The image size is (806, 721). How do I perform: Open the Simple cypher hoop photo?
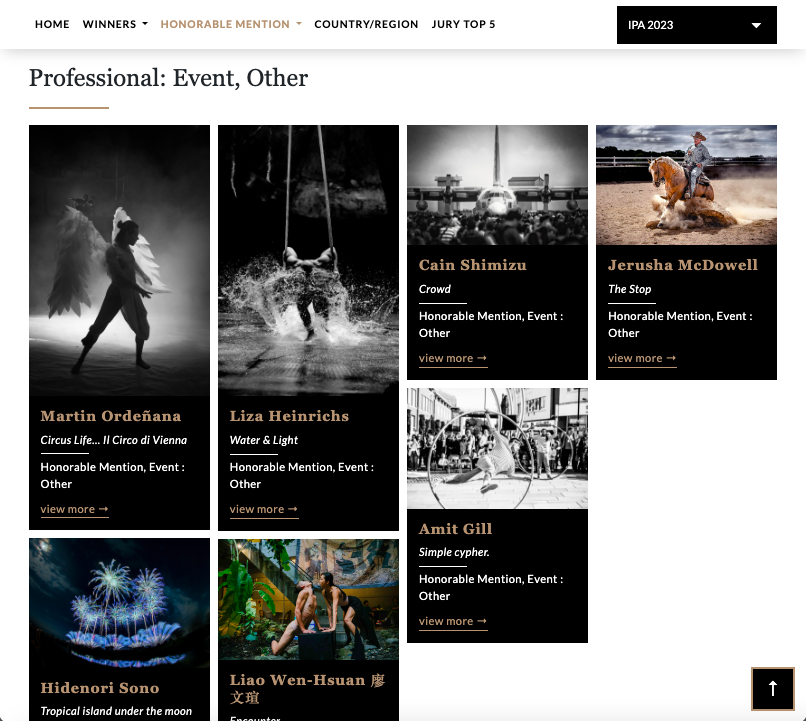pos(497,449)
